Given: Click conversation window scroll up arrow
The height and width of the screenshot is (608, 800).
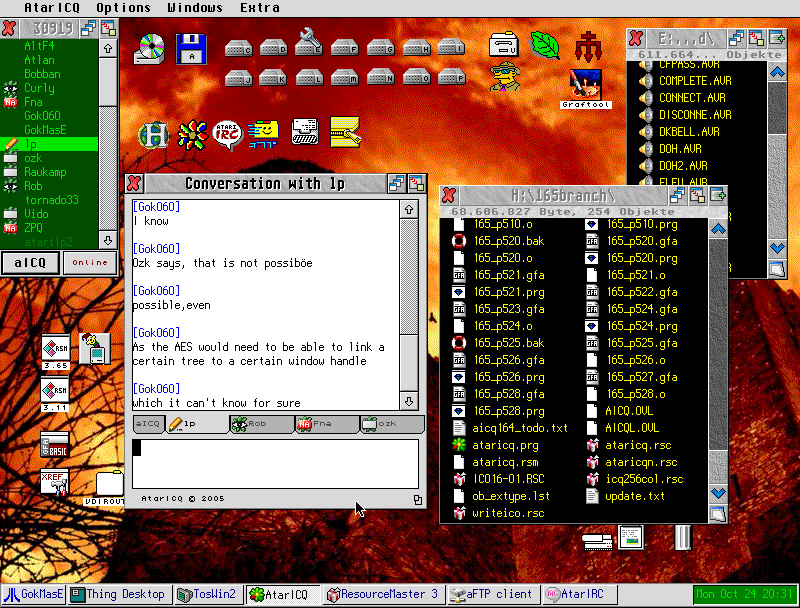Looking at the screenshot, I should click(409, 209).
